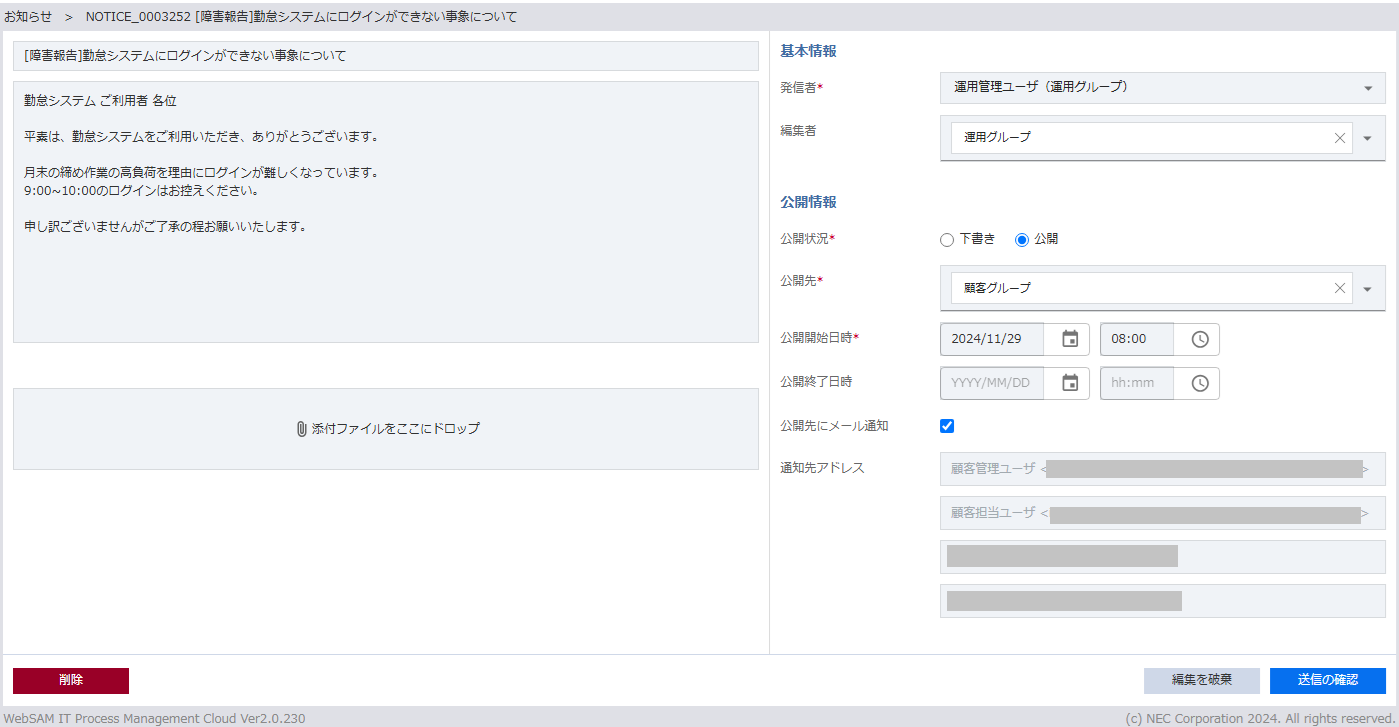Expand the 公開先 dropdown arrow
This screenshot has height=727, width=1399.
pos(1368,289)
